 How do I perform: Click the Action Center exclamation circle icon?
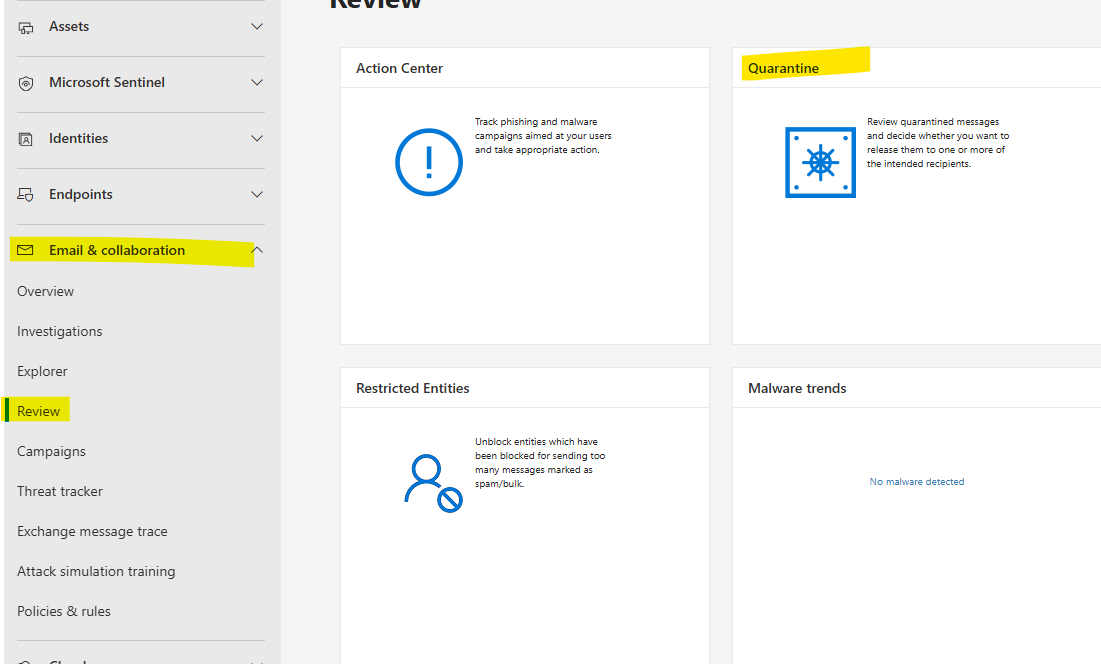(x=429, y=162)
